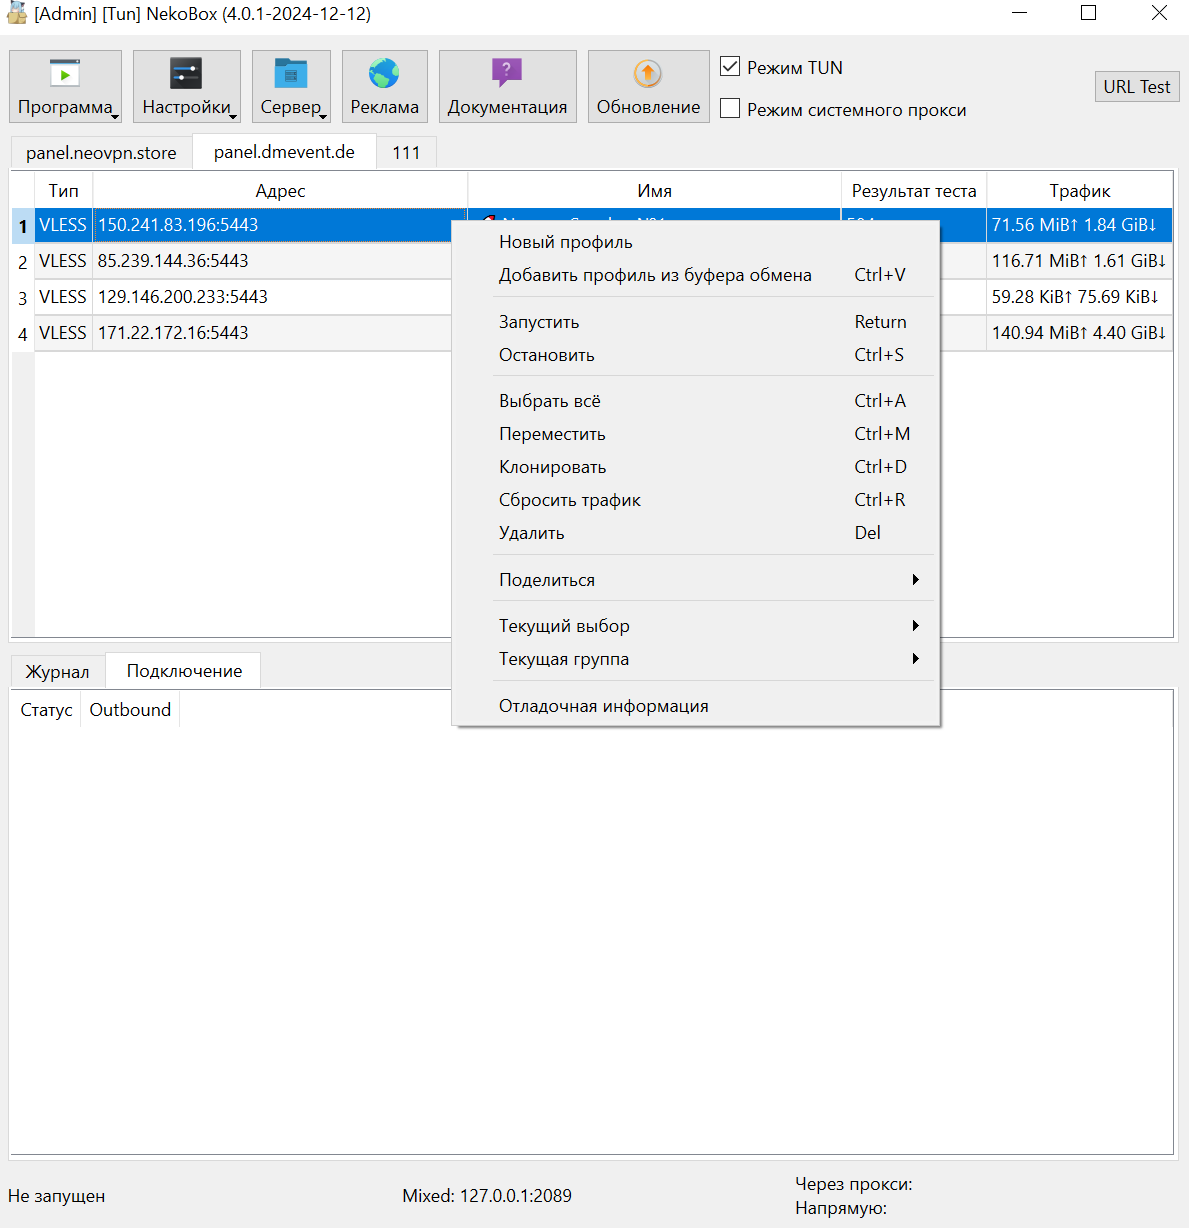The width and height of the screenshot is (1189, 1228).
Task: Expand the Текущий выбор submenu
Action: tap(696, 626)
